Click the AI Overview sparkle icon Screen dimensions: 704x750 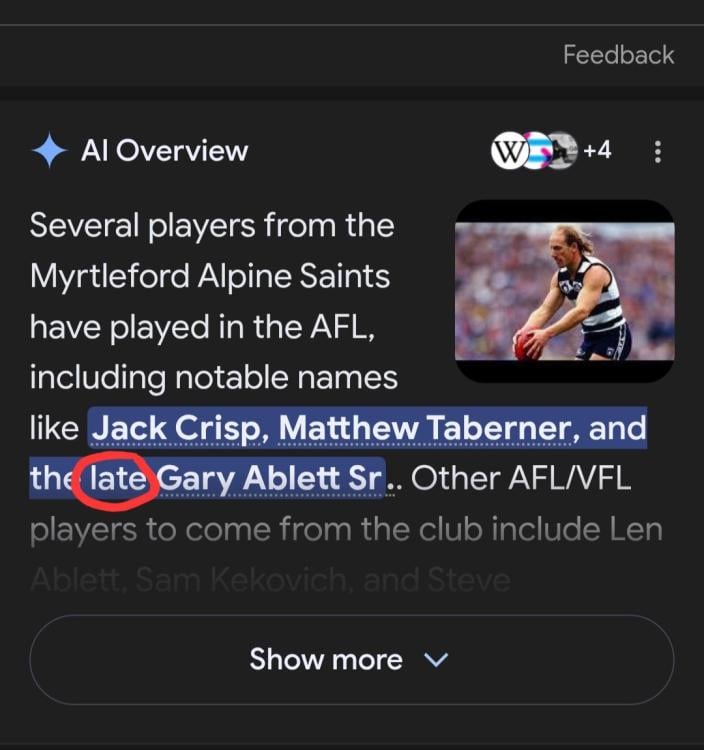49,151
